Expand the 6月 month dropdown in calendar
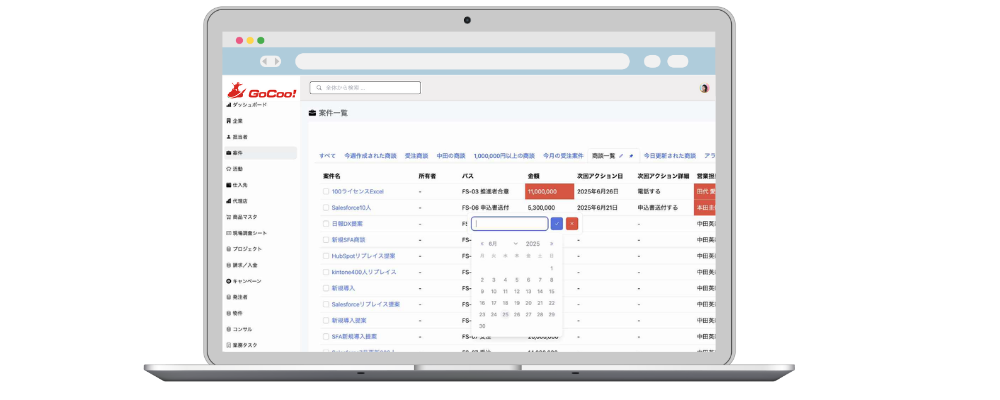1000x400 pixels. [x=503, y=244]
